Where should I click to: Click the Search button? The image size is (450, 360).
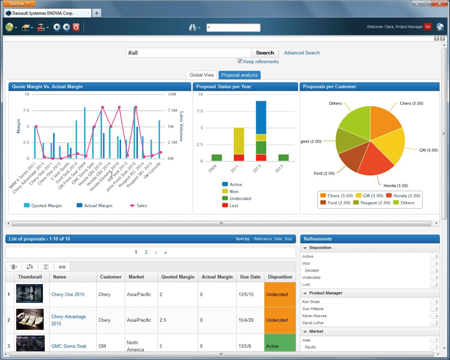pyautogui.click(x=265, y=53)
